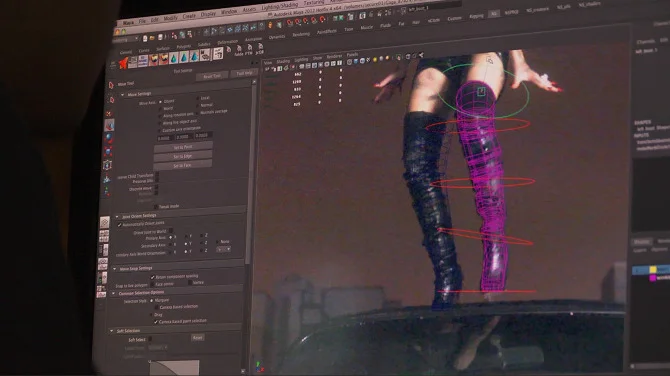
Task: Enable Automatically Orient Joints checkbox
Action: pos(120,224)
